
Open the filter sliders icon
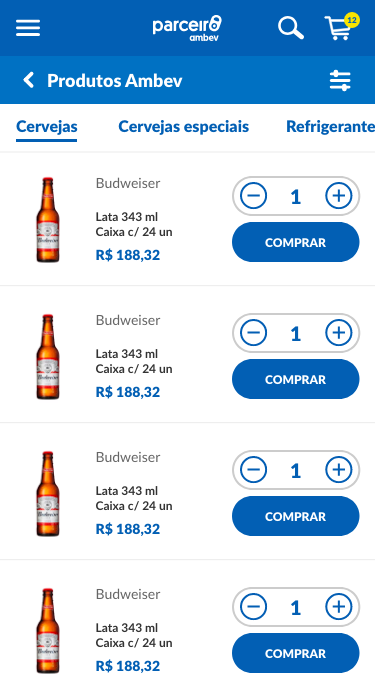pos(340,81)
